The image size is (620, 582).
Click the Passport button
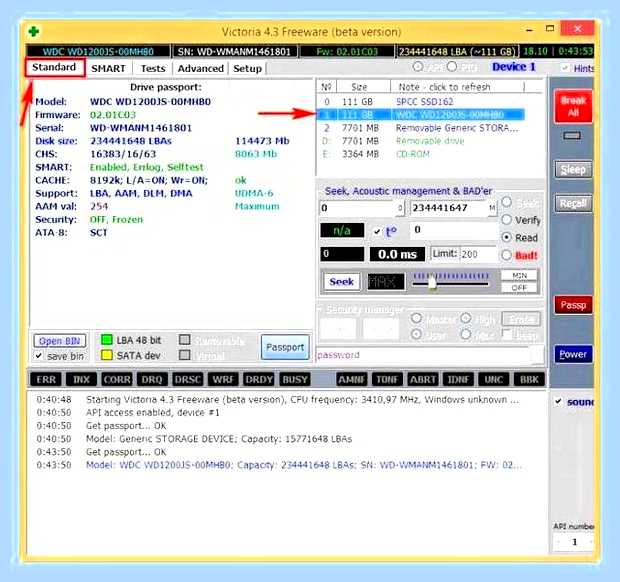click(x=285, y=347)
